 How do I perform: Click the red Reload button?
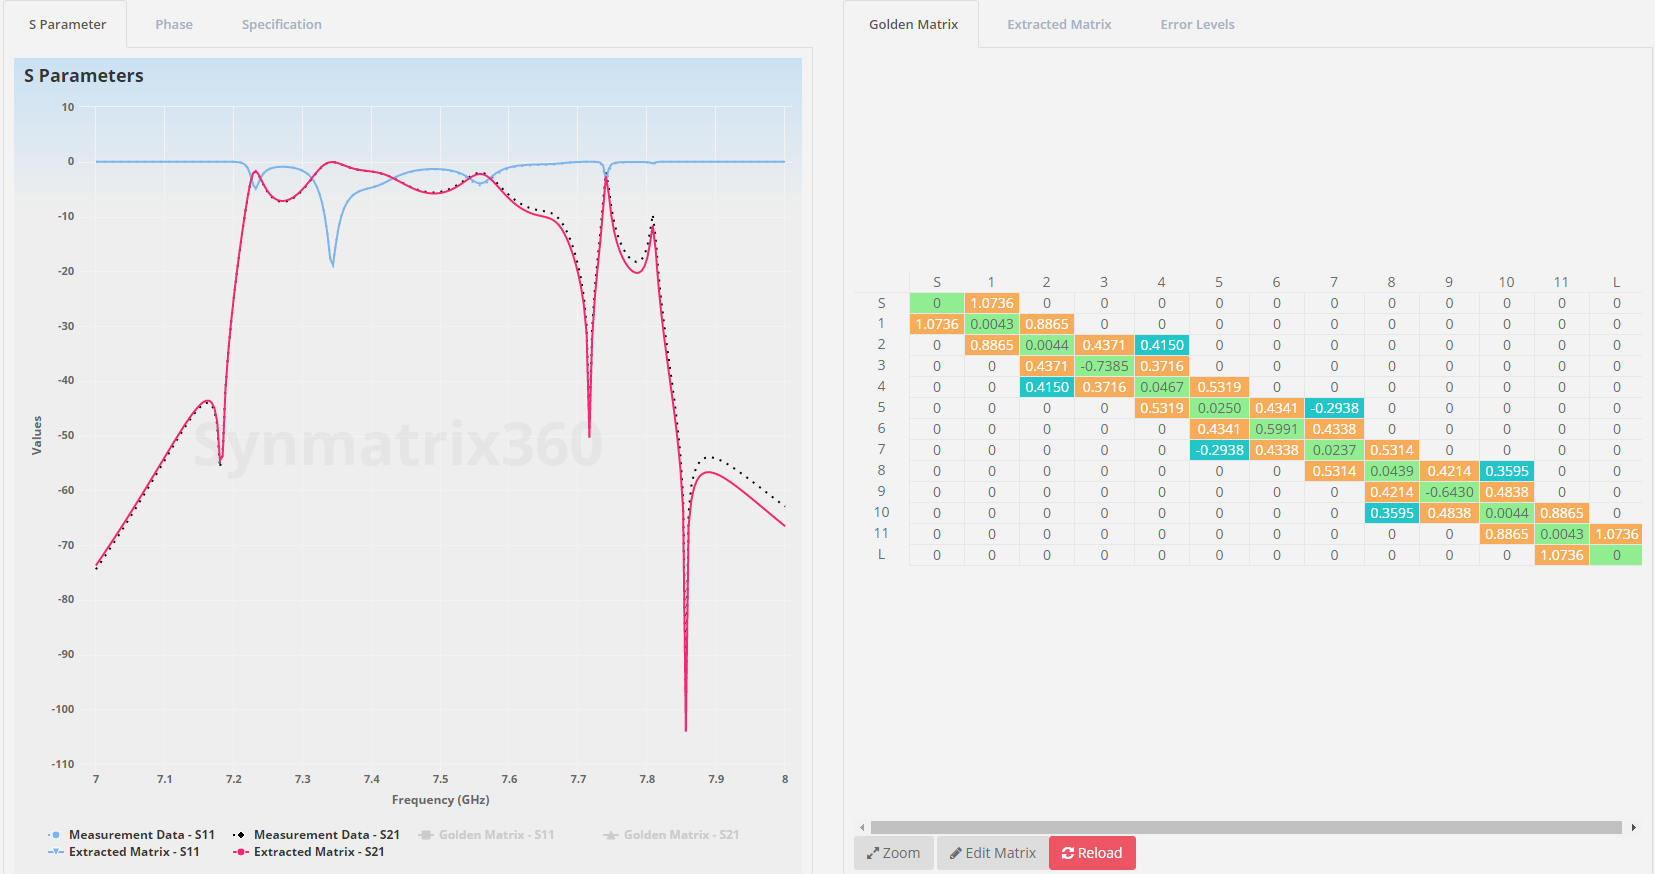[1092, 853]
